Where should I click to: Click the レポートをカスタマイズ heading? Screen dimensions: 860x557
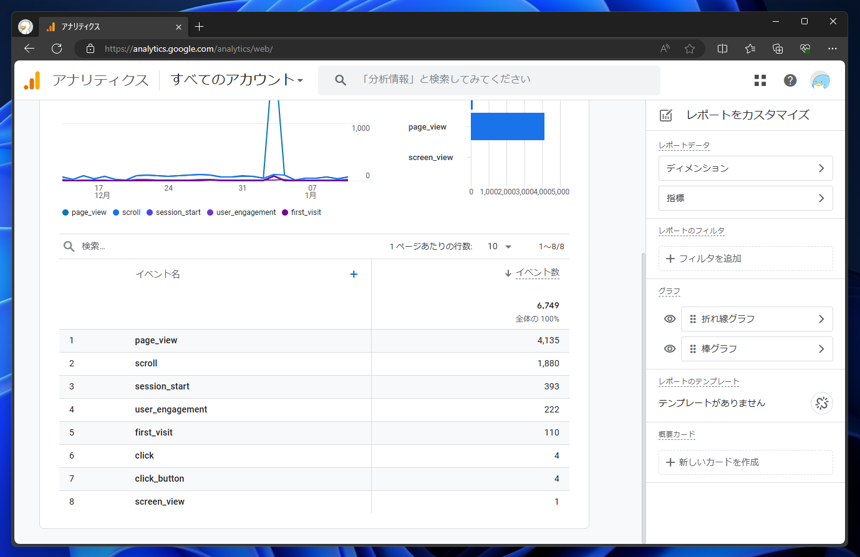748,115
